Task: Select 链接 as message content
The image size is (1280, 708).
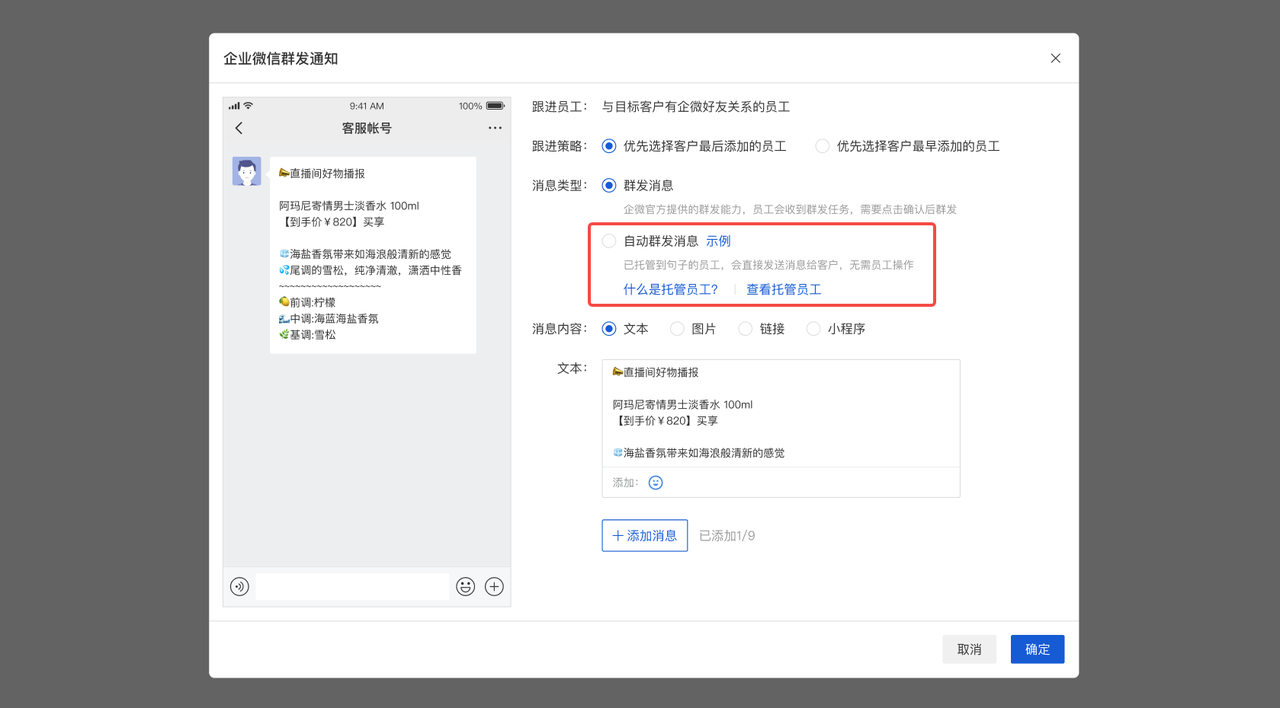Action: [x=745, y=329]
